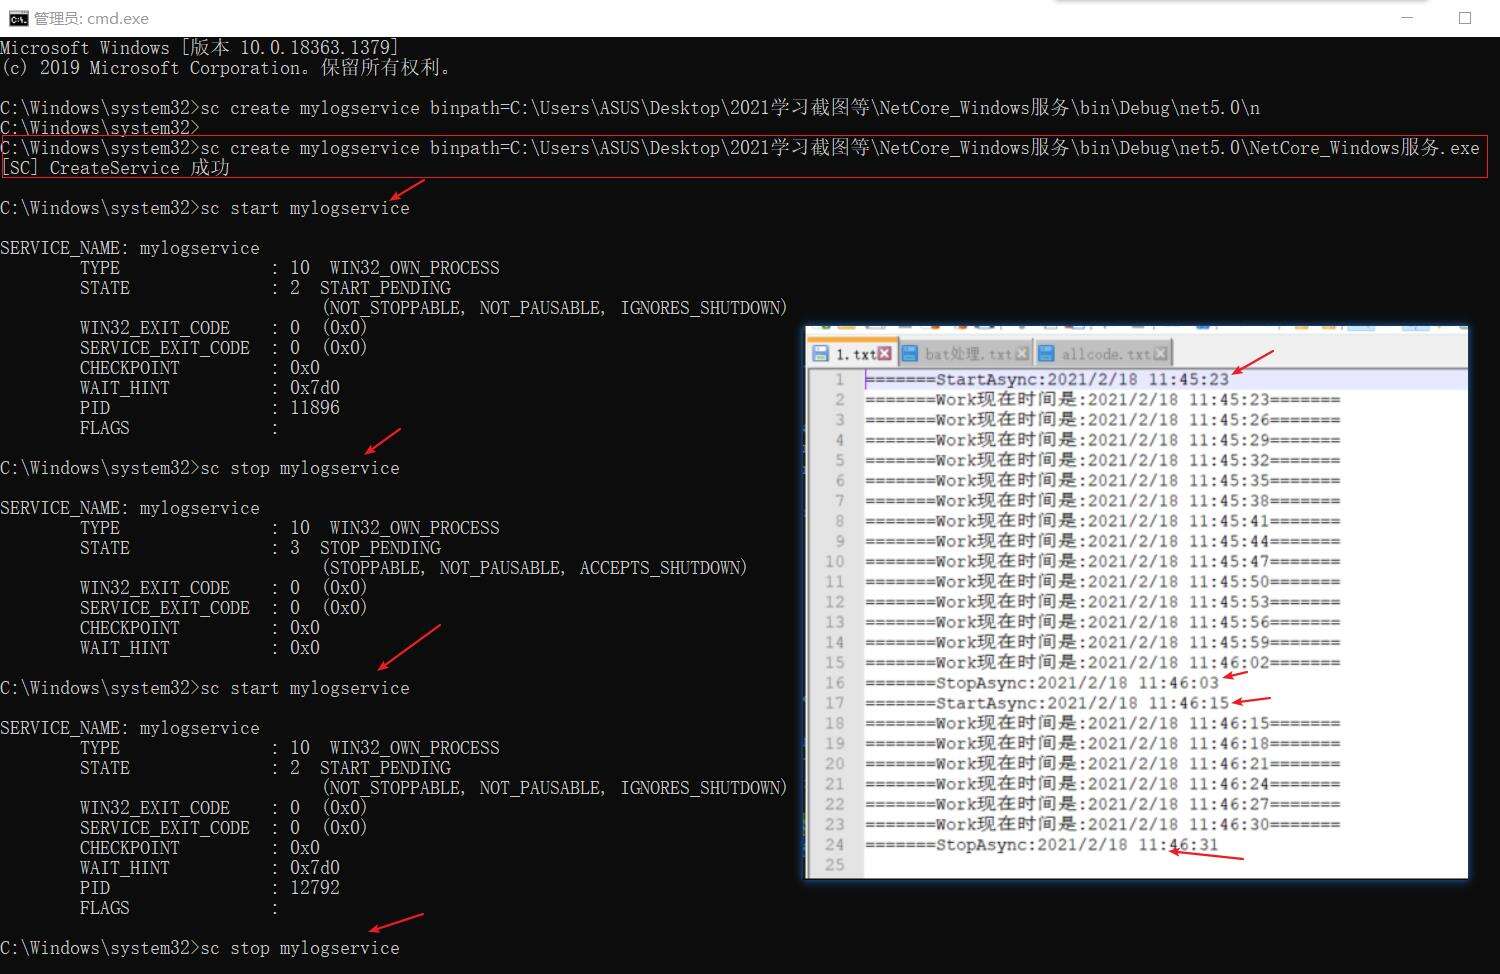Click the StopAsync 11:46:03 log line

click(1042, 683)
